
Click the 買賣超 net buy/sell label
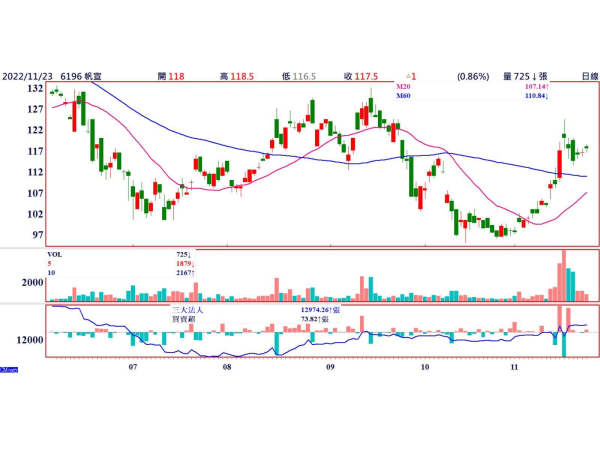click(184, 319)
